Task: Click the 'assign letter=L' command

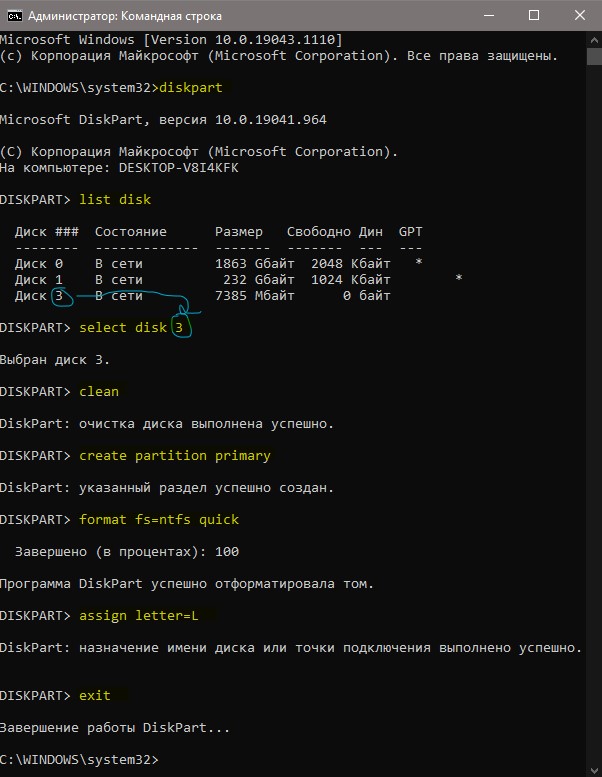Action: [139, 616]
